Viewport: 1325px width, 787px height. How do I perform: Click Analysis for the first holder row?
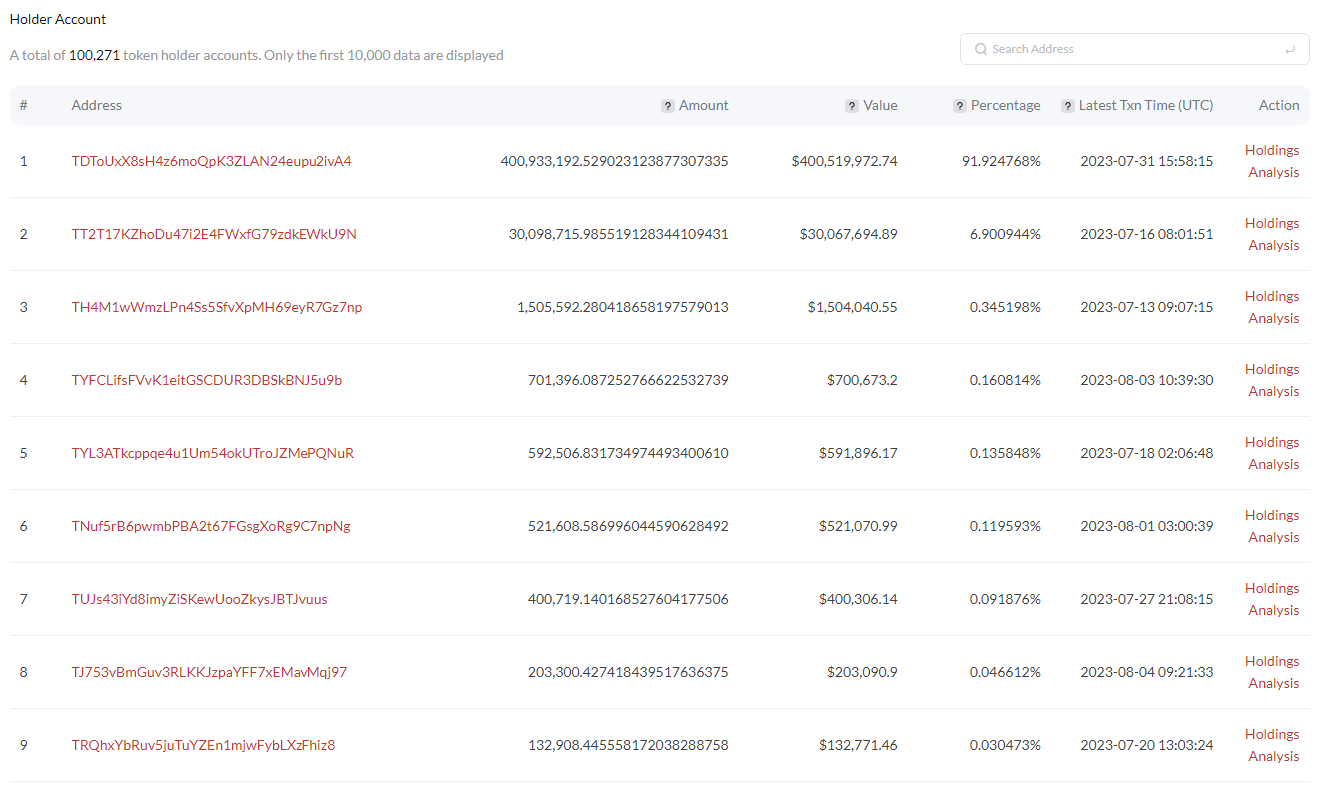(1274, 172)
